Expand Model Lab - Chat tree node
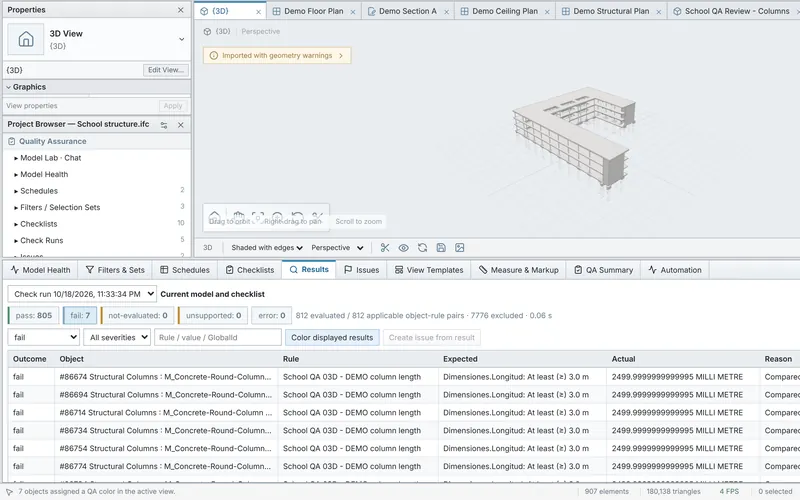This screenshot has height=500, width=800. (x=16, y=158)
